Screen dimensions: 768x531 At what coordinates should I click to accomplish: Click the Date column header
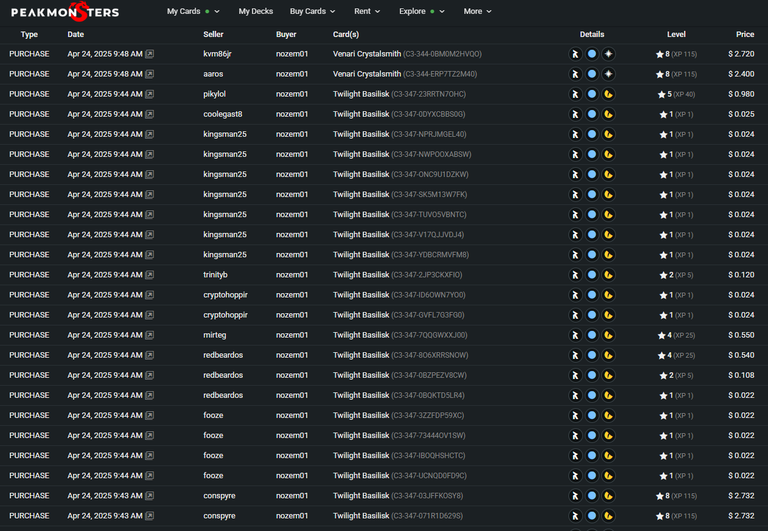(x=75, y=34)
